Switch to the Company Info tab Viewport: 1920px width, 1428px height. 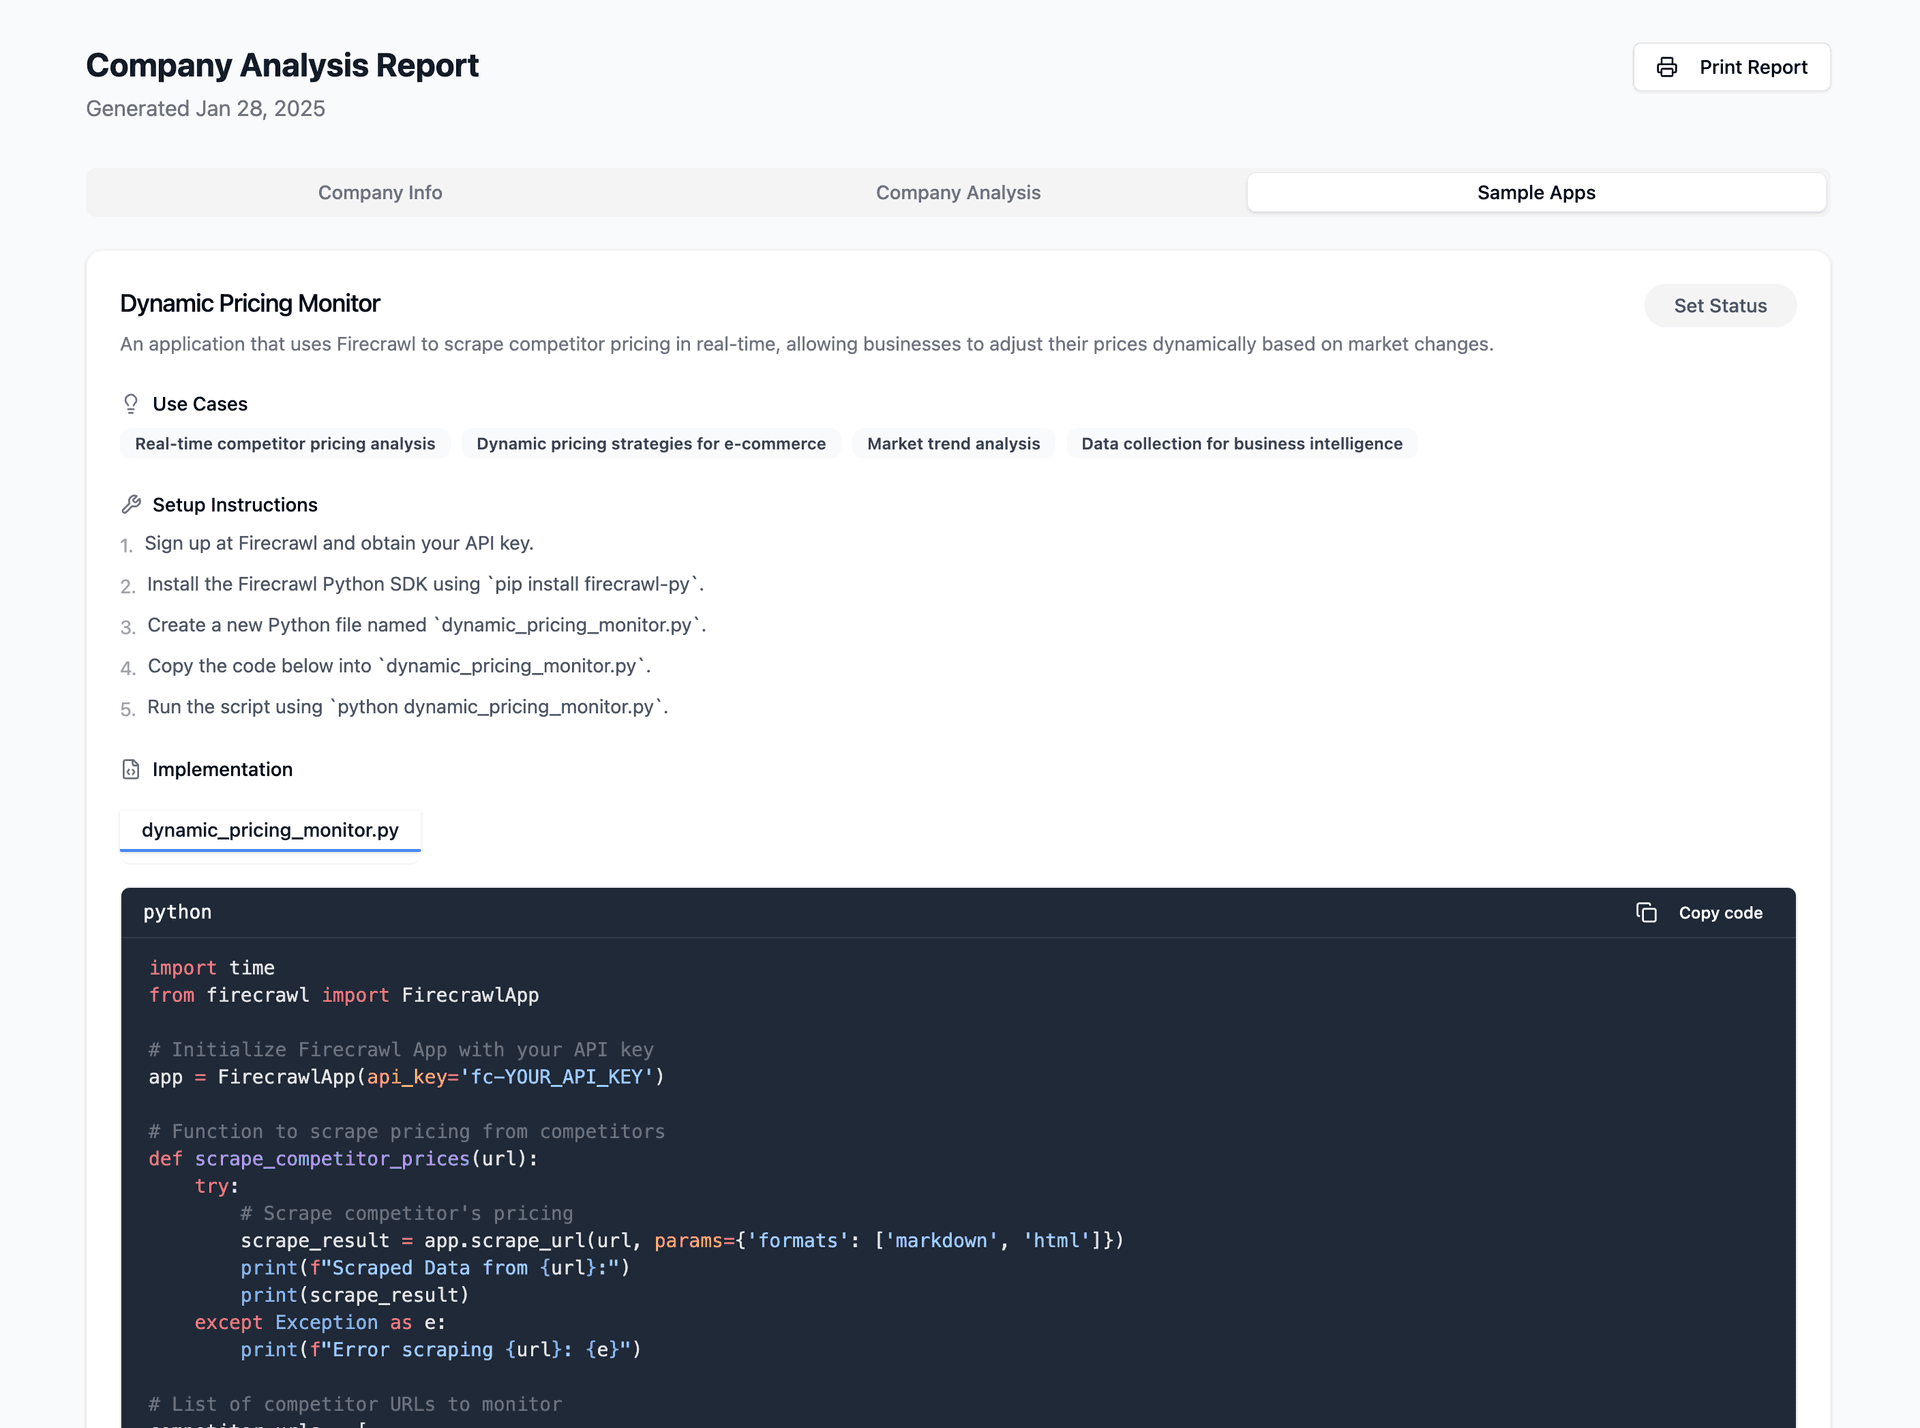click(378, 192)
